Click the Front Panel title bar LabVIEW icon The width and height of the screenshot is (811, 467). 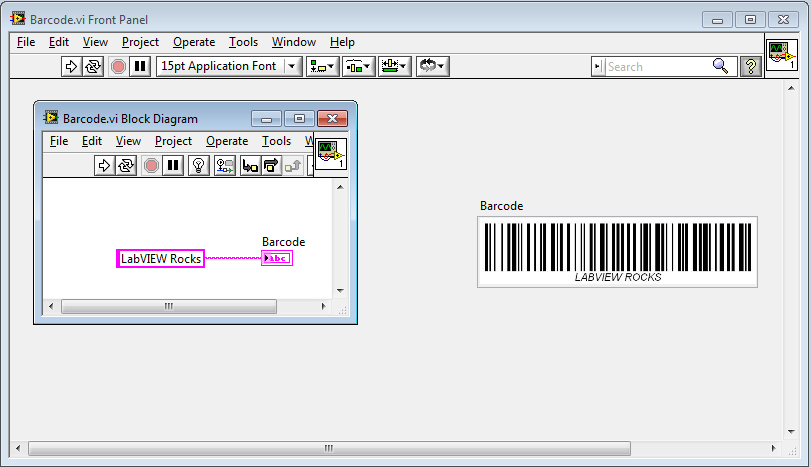click(x=18, y=19)
